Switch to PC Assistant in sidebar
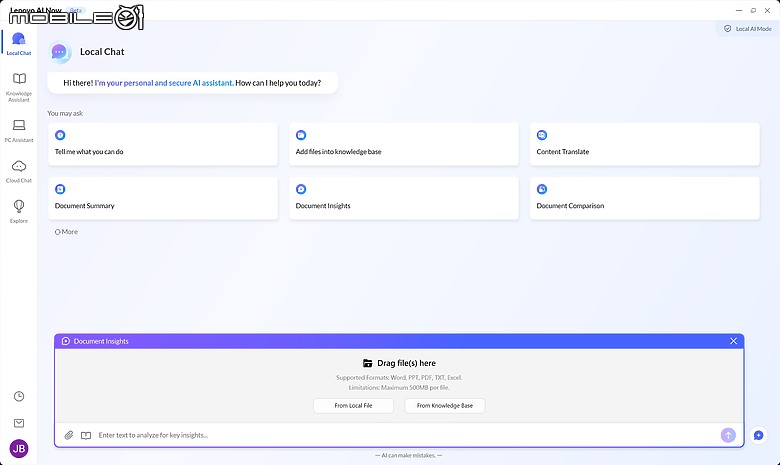 19,131
